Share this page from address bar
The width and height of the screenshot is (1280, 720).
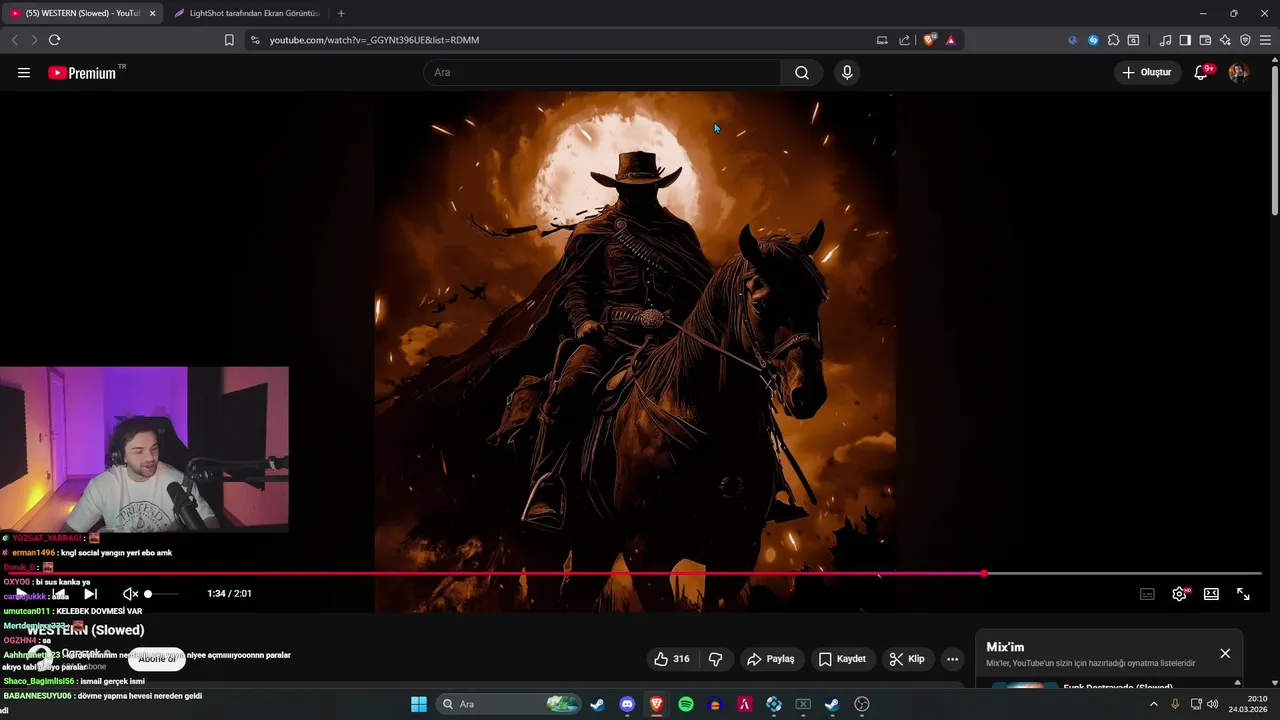click(x=905, y=40)
